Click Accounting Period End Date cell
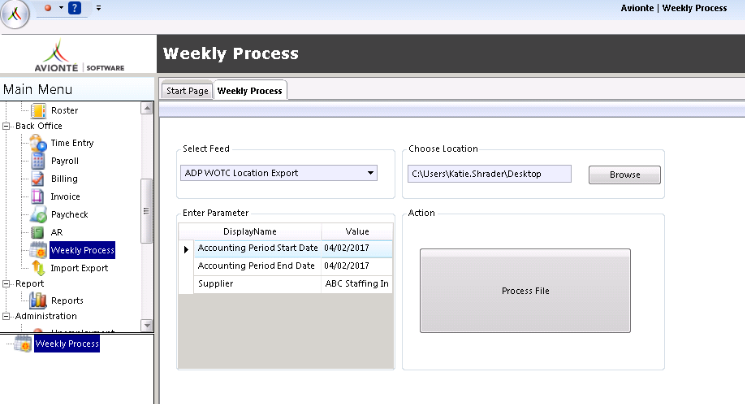The width and height of the screenshot is (745, 404). [258, 266]
